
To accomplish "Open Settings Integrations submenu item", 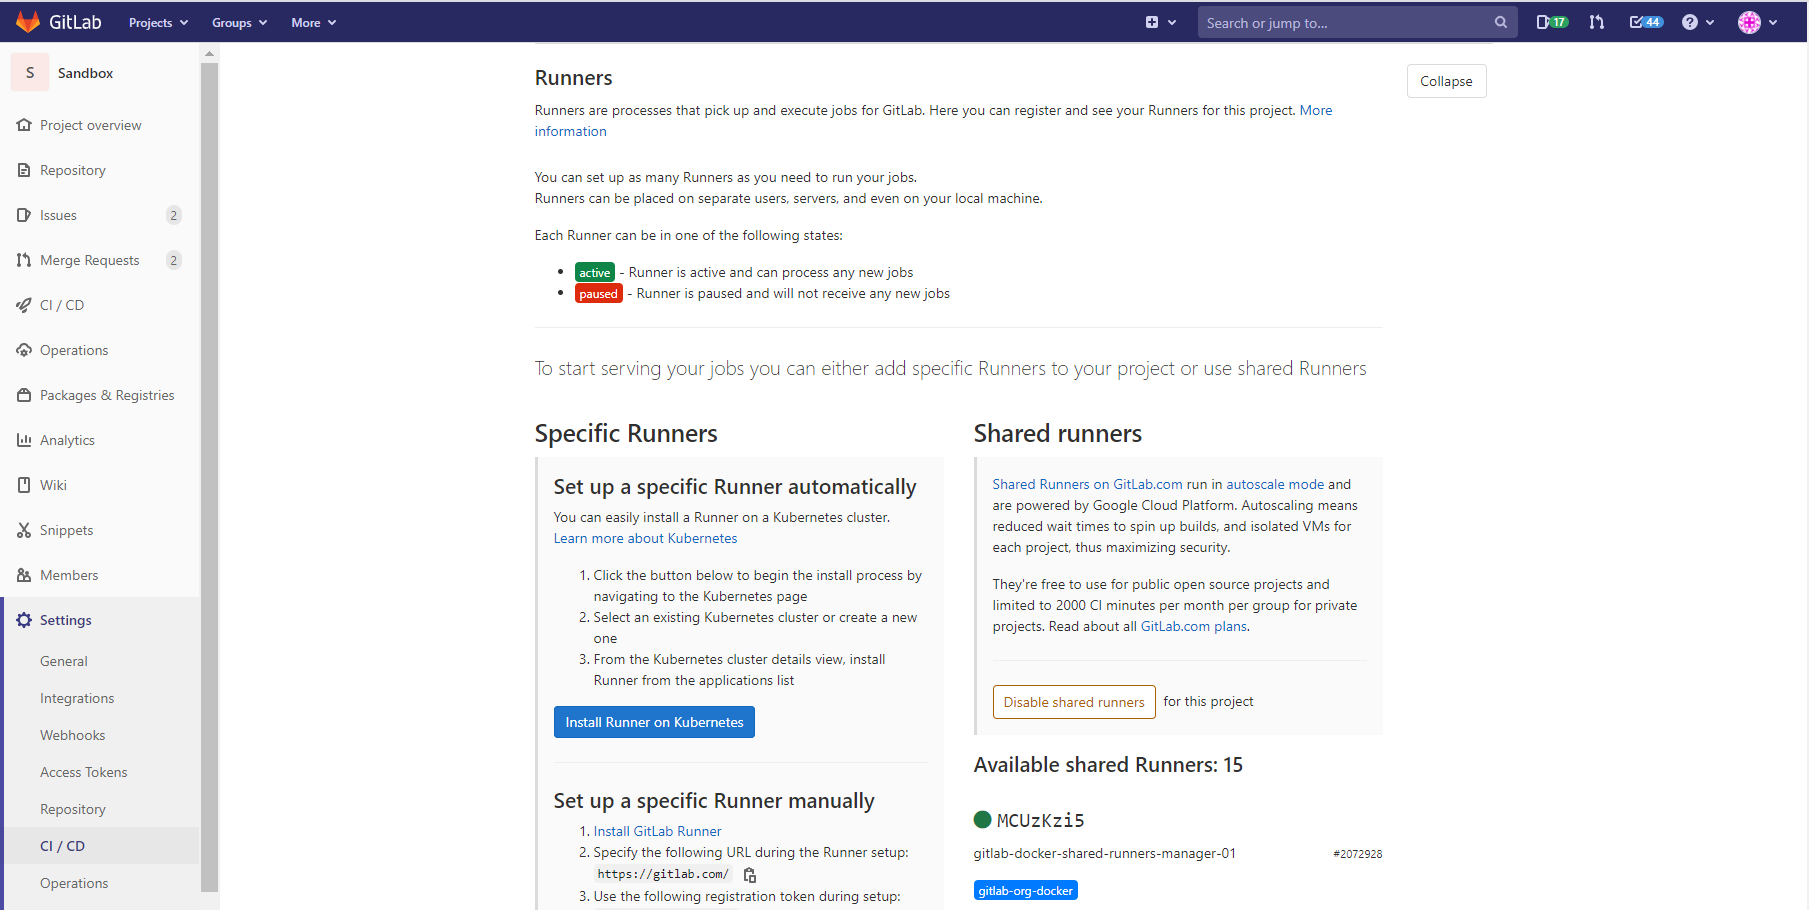I will [x=77, y=698].
